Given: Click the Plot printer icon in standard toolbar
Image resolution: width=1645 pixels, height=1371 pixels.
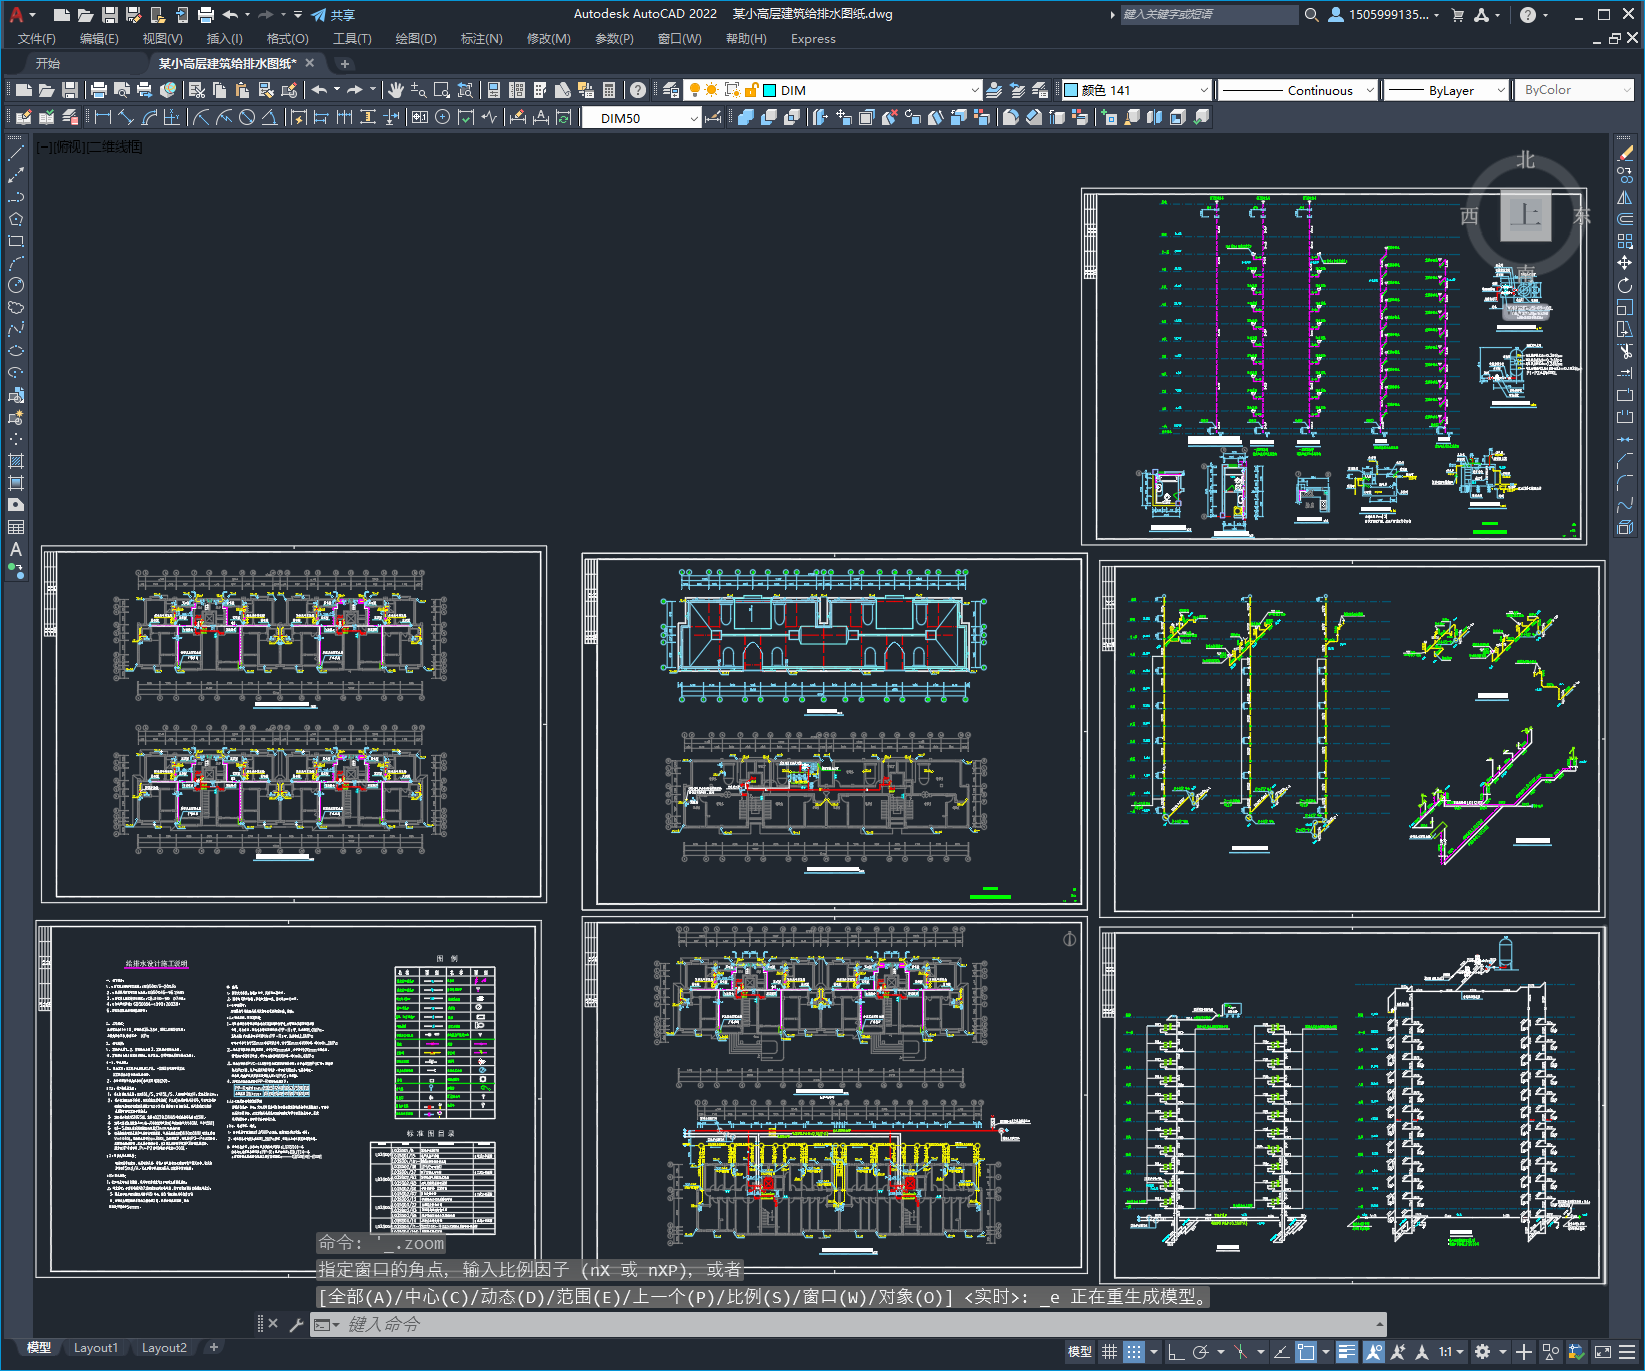Looking at the screenshot, I should 99,90.
